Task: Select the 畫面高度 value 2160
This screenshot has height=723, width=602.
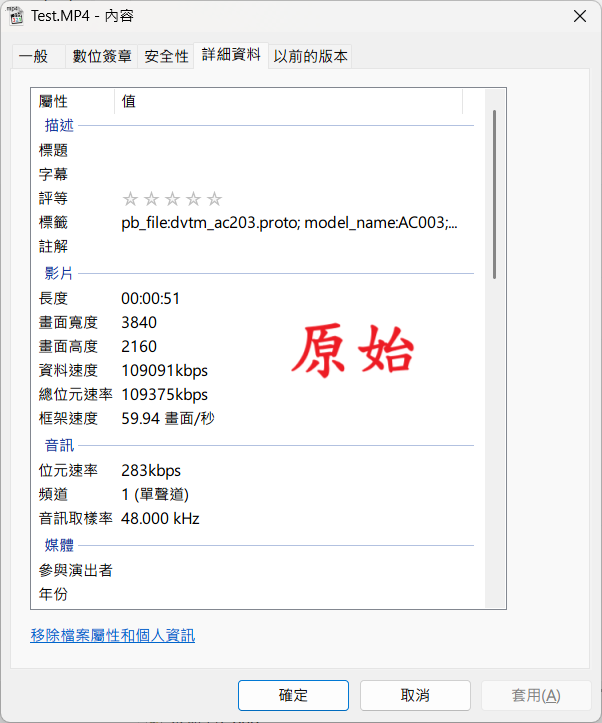Action: tap(139, 347)
